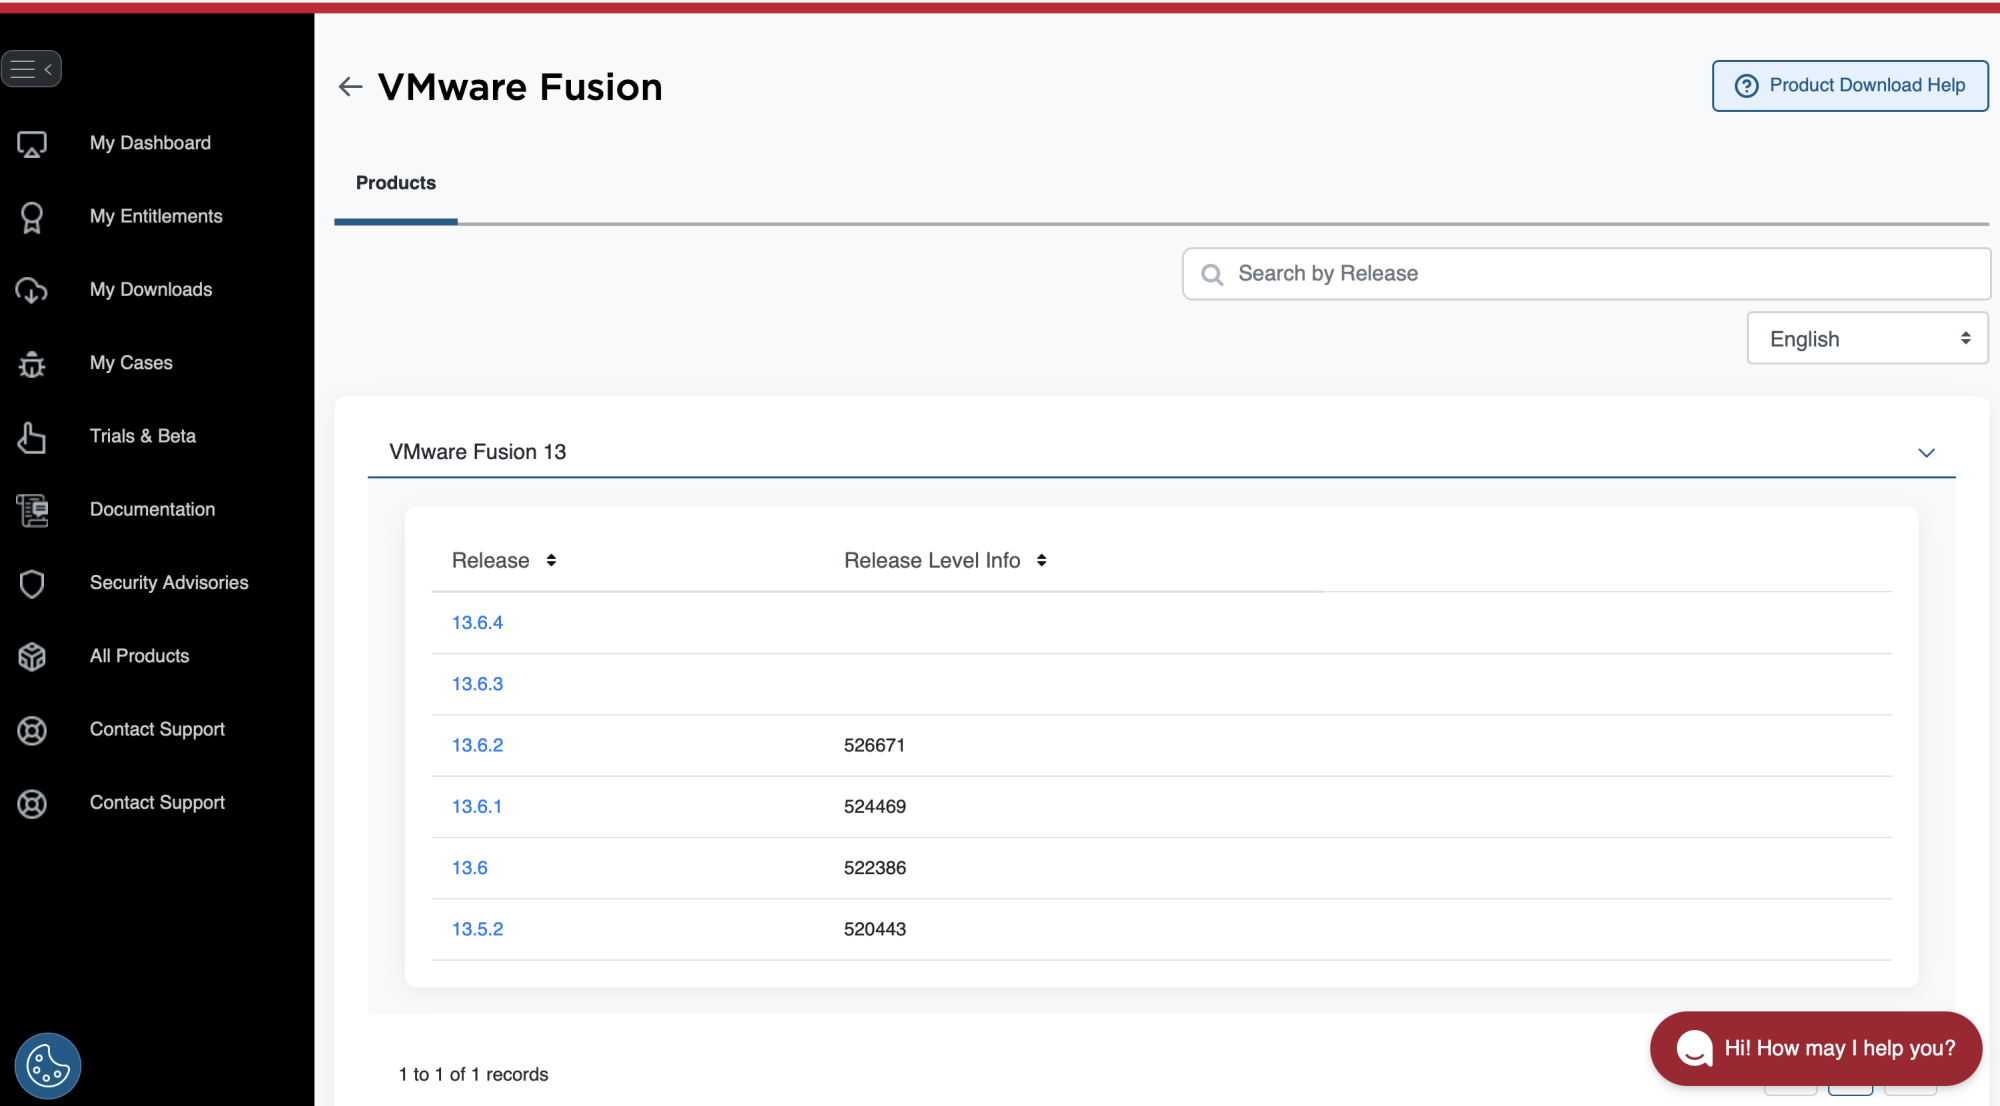Collapse the VMware Fusion 13 section chevron
Screen dimensions: 2000x1106
[1926, 453]
